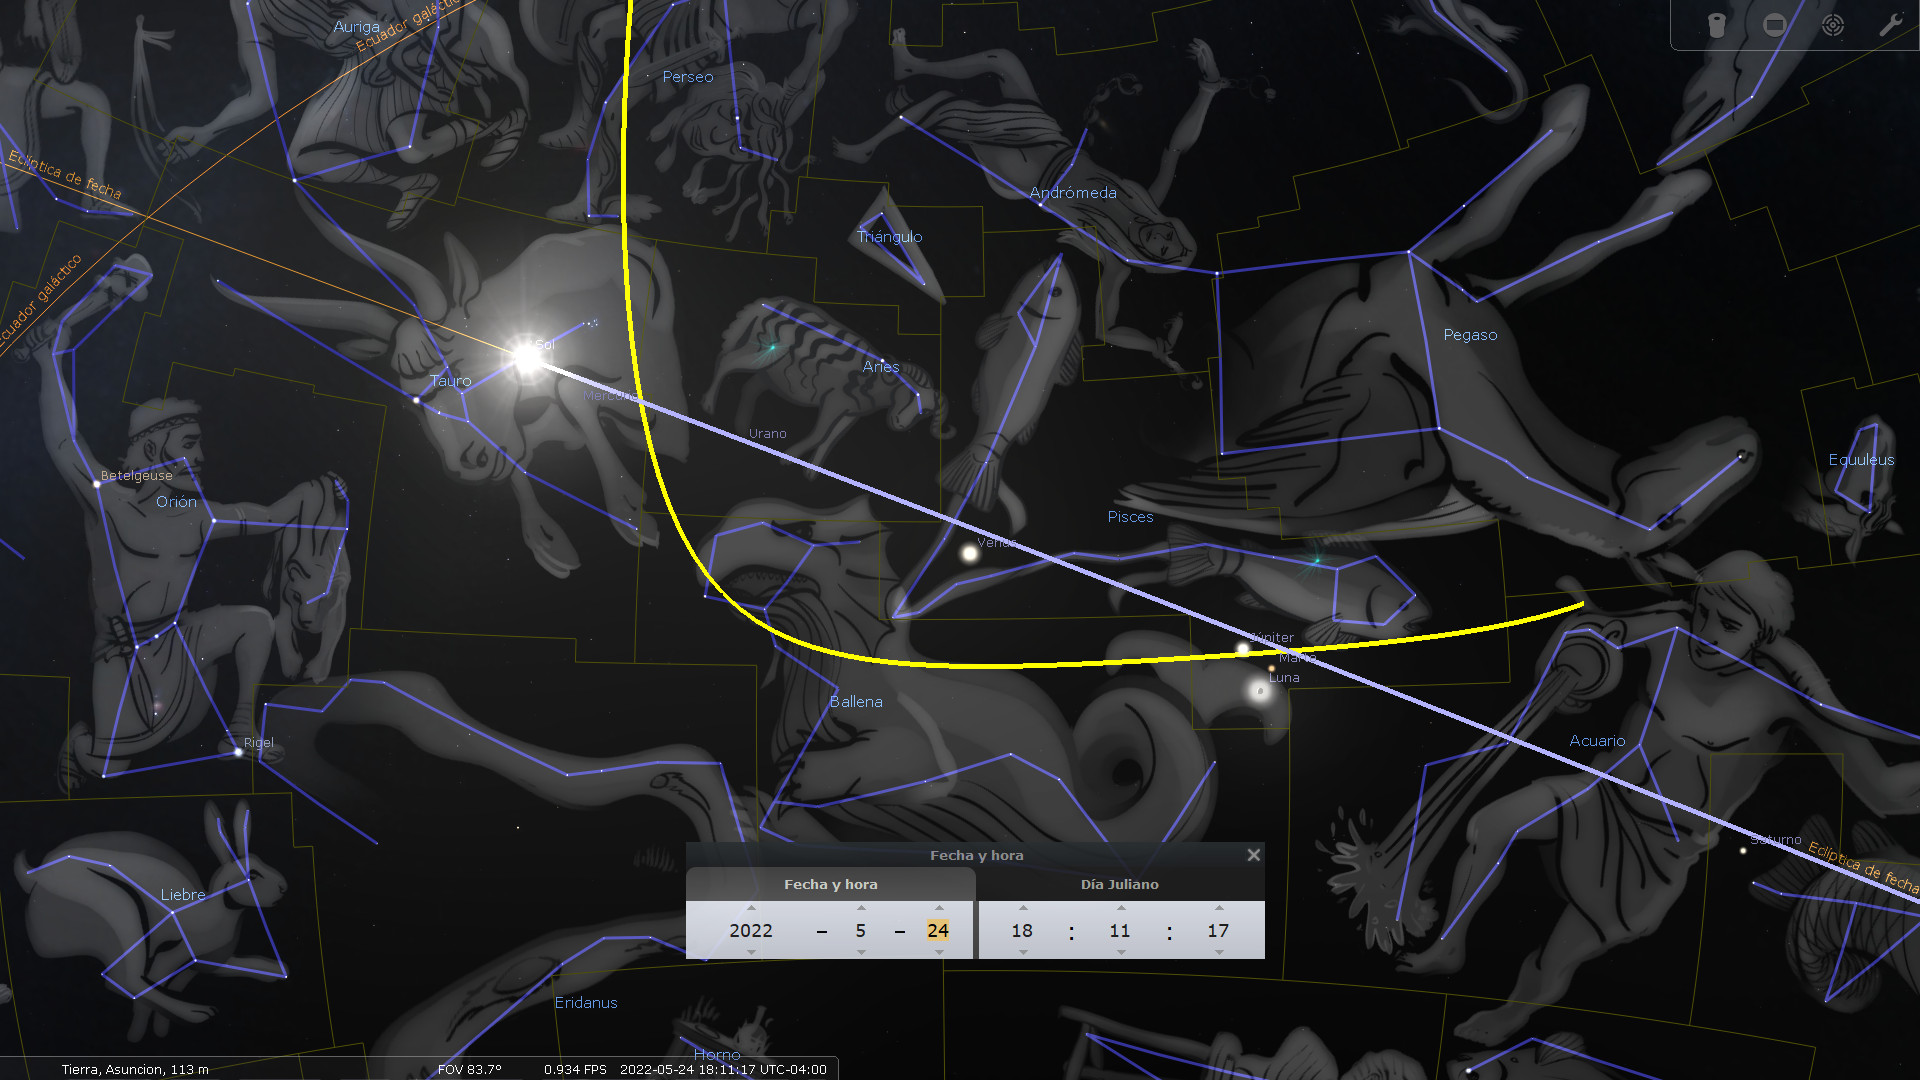Image resolution: width=1920 pixels, height=1080 pixels.
Task: Increase the seconds with the up arrow
Action: click(x=1219, y=908)
